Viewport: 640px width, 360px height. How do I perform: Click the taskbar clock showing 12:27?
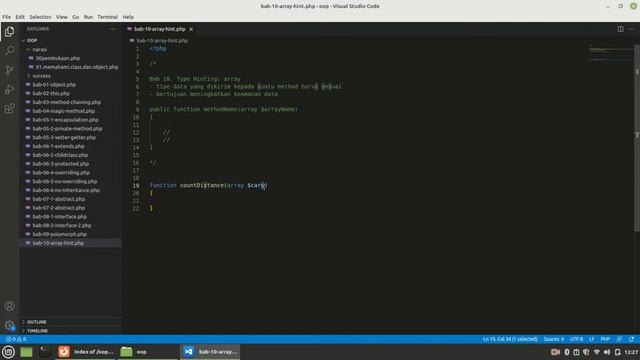click(x=631, y=352)
